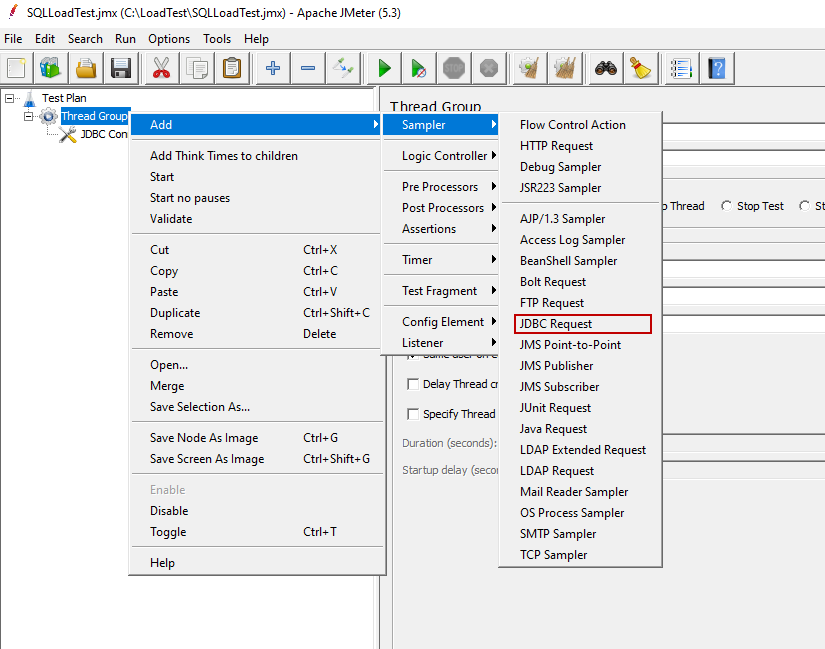
Task: Select Toggle in the context menu
Action: point(257,532)
